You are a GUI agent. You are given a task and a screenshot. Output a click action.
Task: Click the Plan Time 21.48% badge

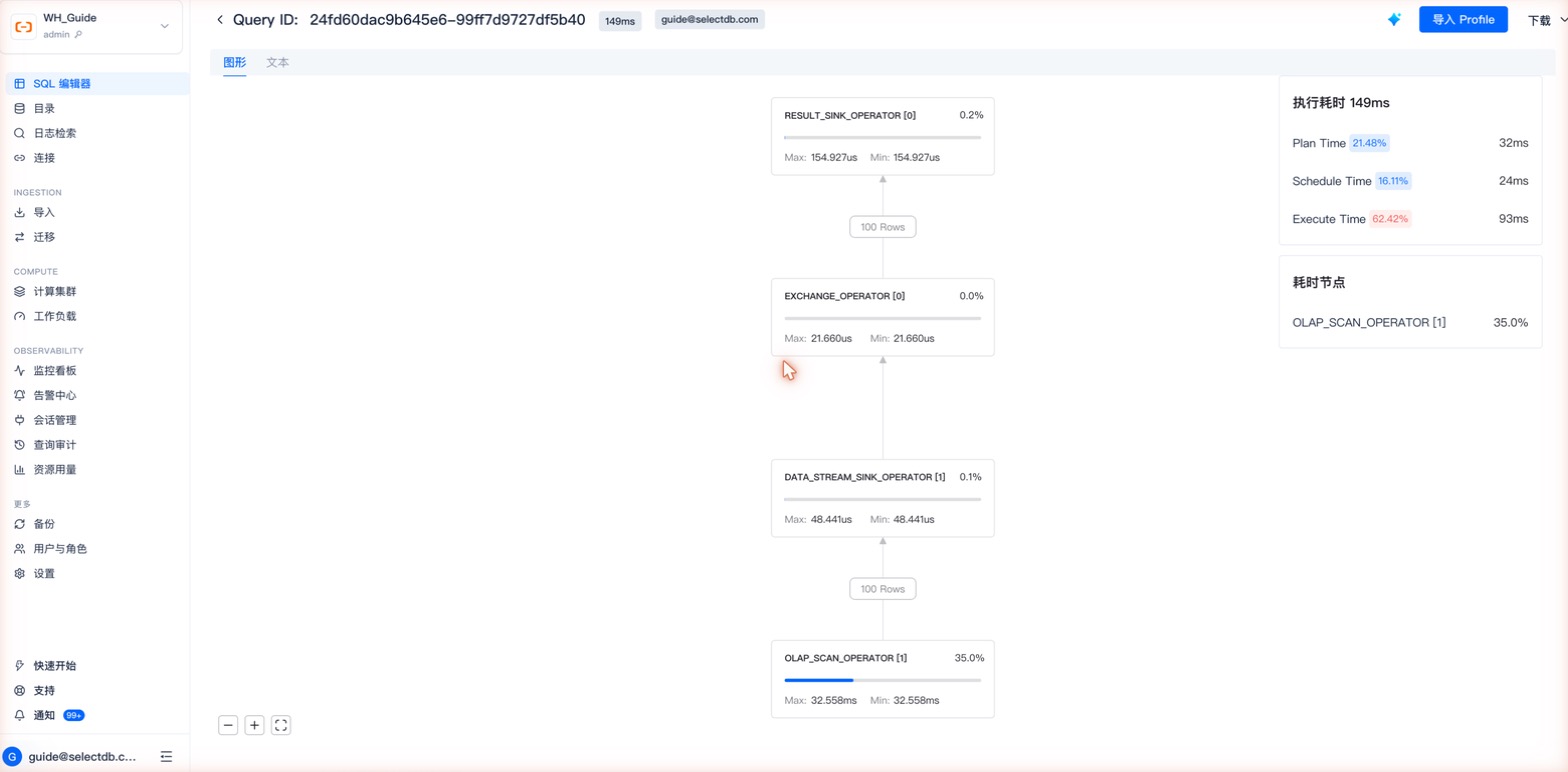(x=1369, y=143)
